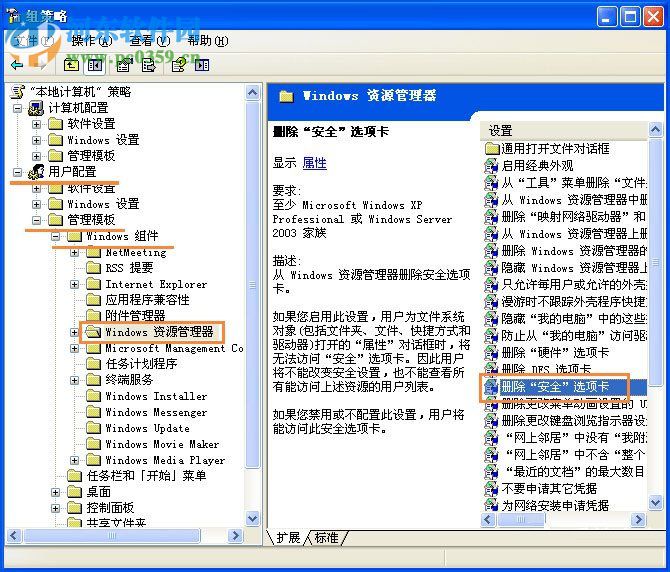The width and height of the screenshot is (670, 572).
Task: Click the Local Computer Policy root icon
Action: tap(18, 92)
